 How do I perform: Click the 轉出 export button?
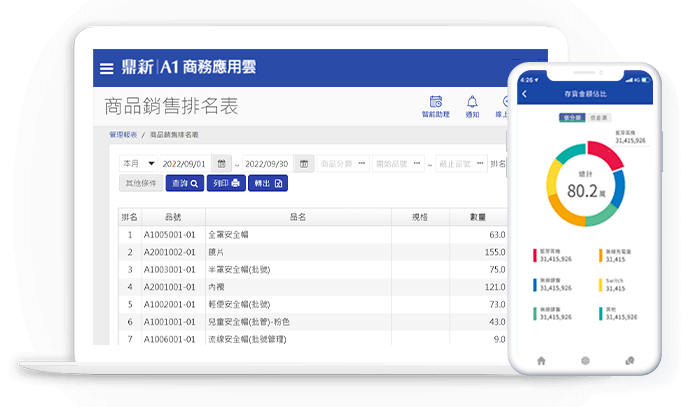coord(268,183)
